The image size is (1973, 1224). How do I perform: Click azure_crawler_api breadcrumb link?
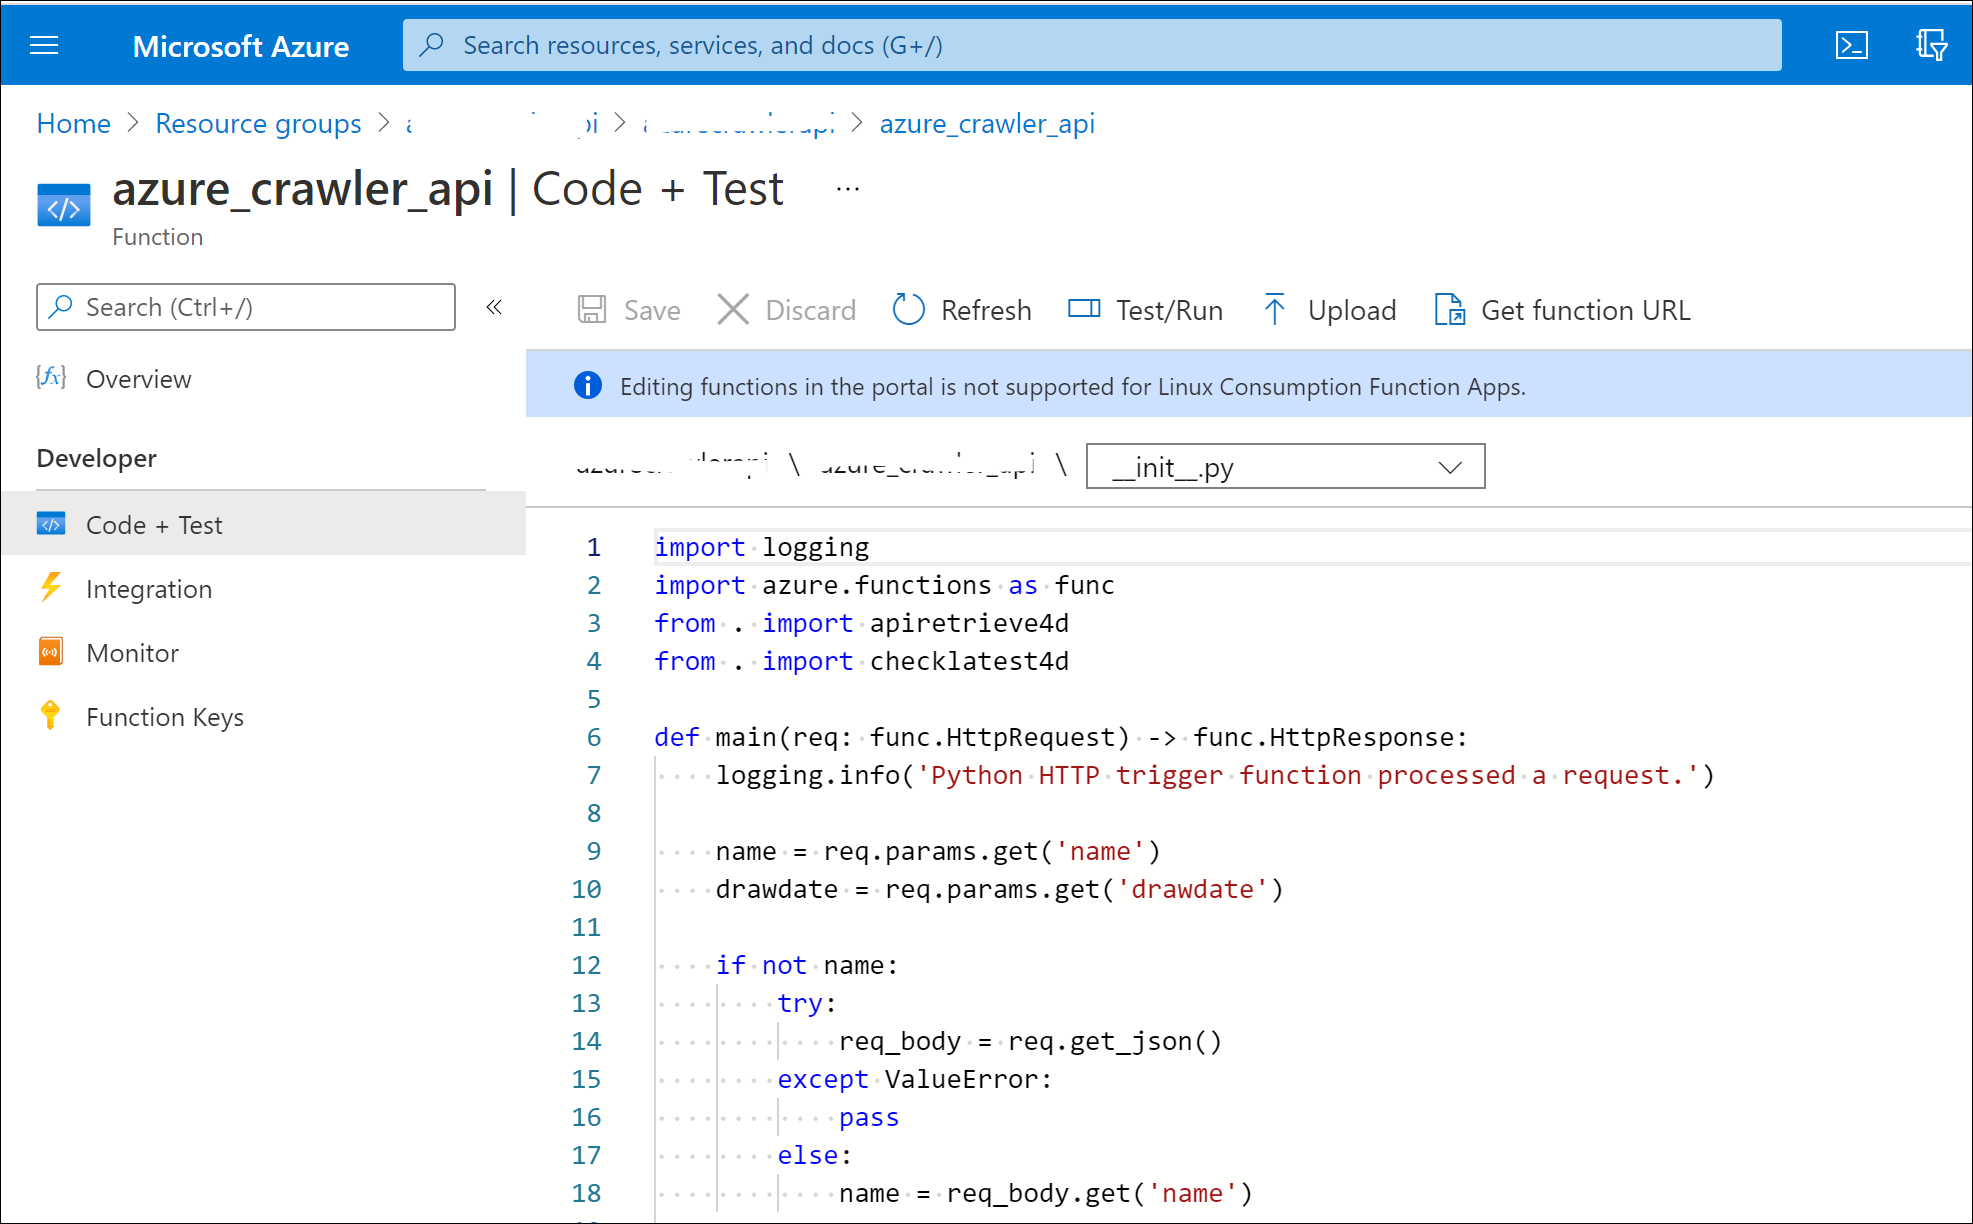(986, 123)
